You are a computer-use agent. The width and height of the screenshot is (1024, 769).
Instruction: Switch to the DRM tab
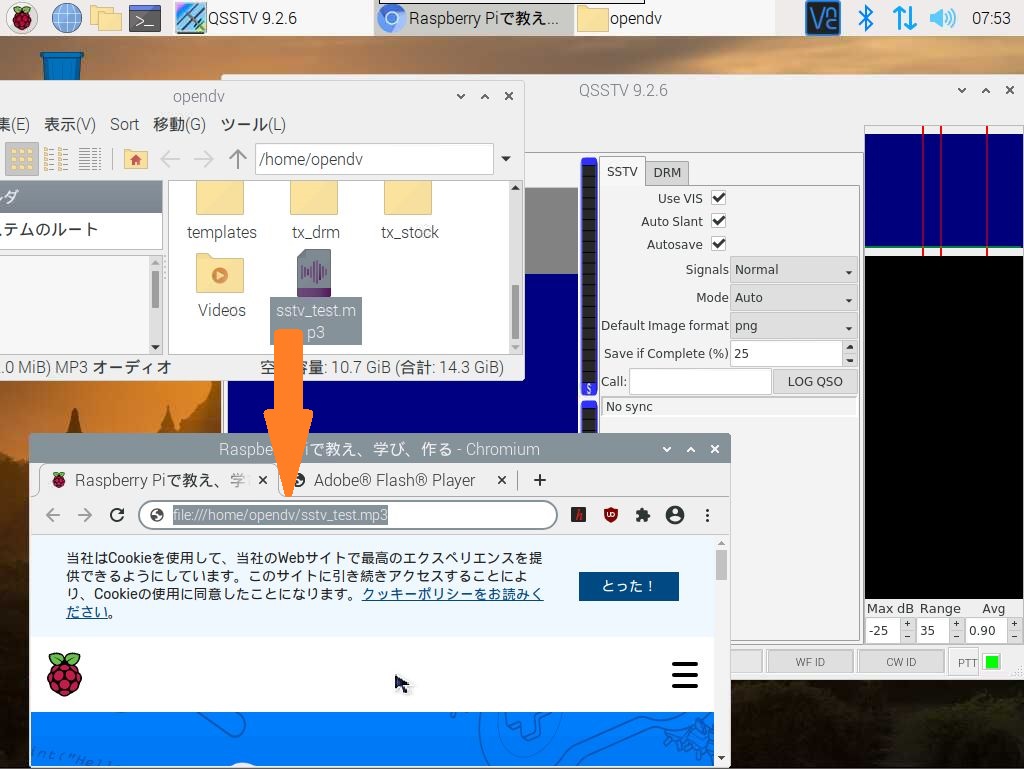[667, 172]
